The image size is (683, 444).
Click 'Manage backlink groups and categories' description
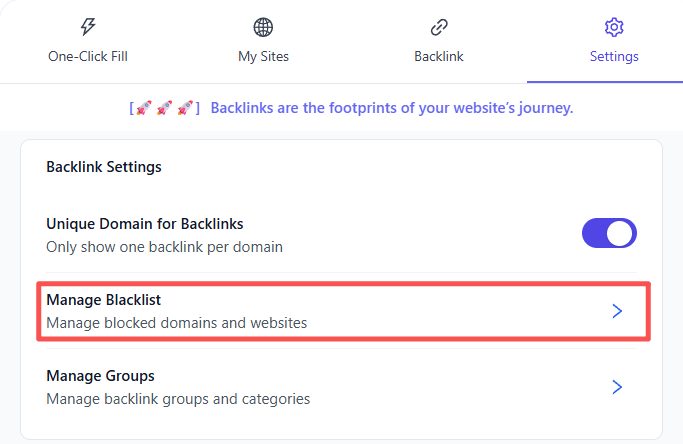pyautogui.click(x=178, y=399)
